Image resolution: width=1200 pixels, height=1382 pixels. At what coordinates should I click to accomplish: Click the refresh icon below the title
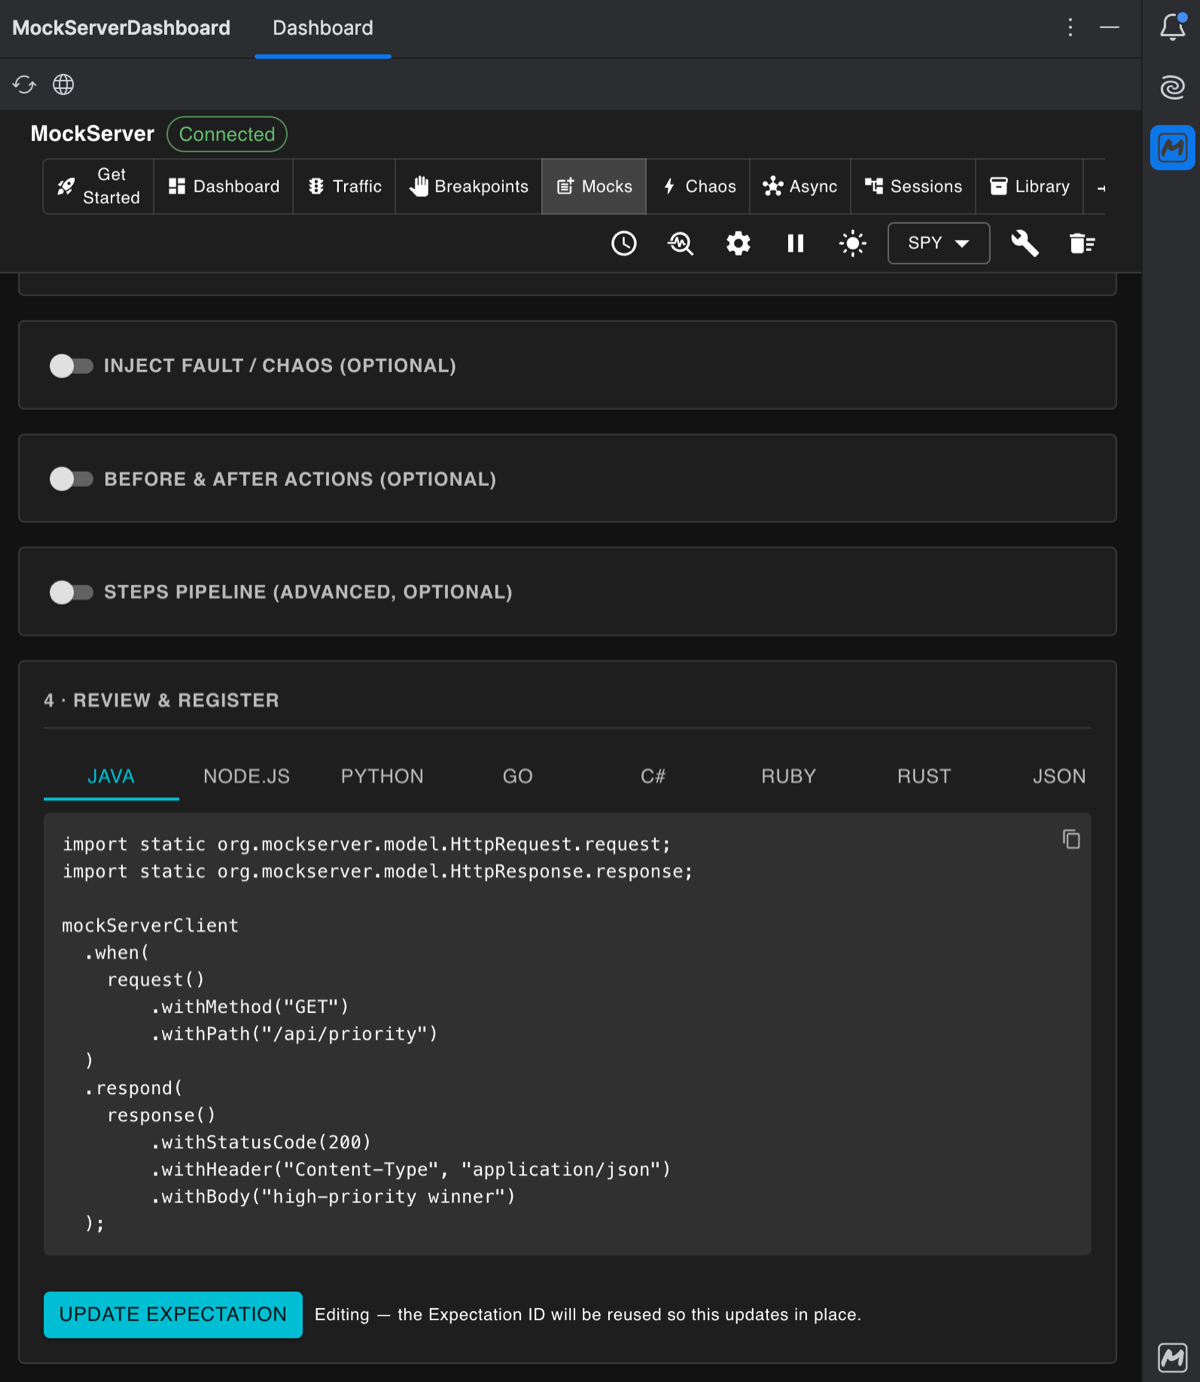(x=24, y=85)
